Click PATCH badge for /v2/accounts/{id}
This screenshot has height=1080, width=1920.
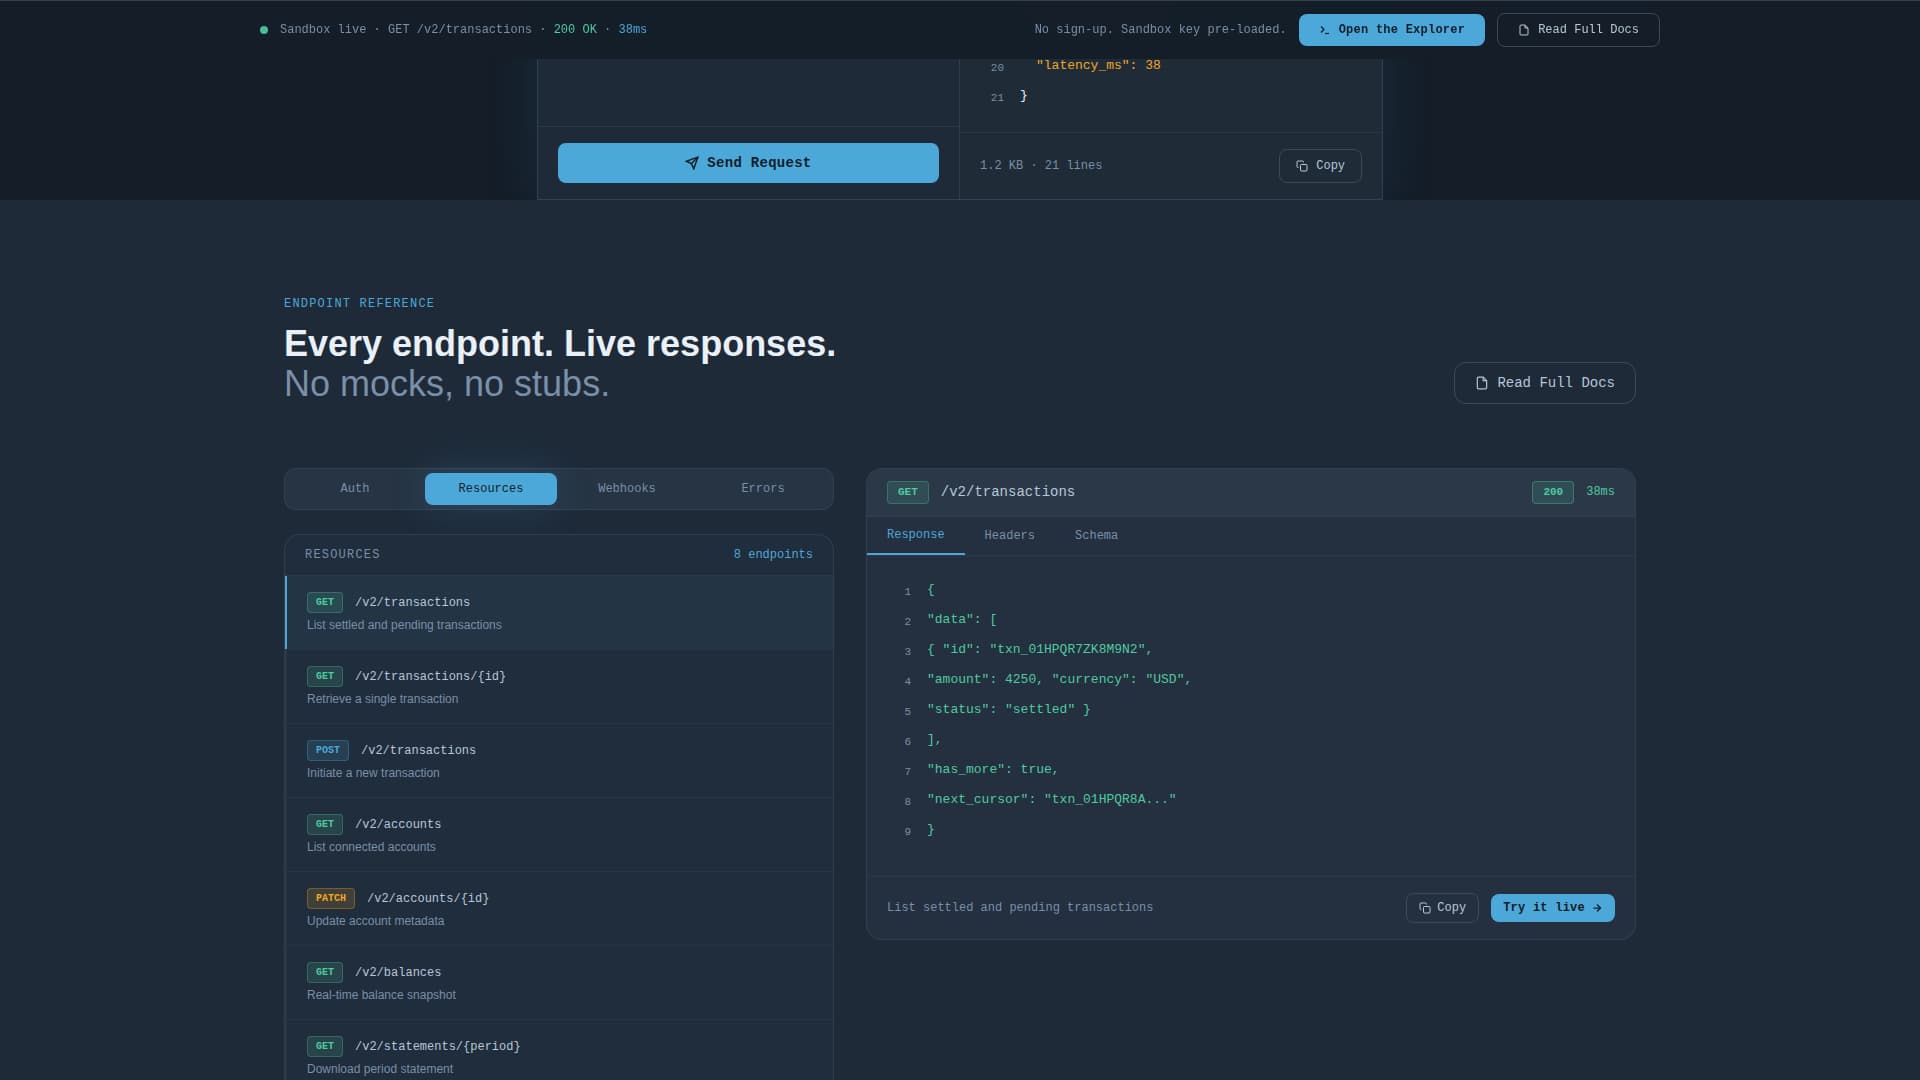331,898
